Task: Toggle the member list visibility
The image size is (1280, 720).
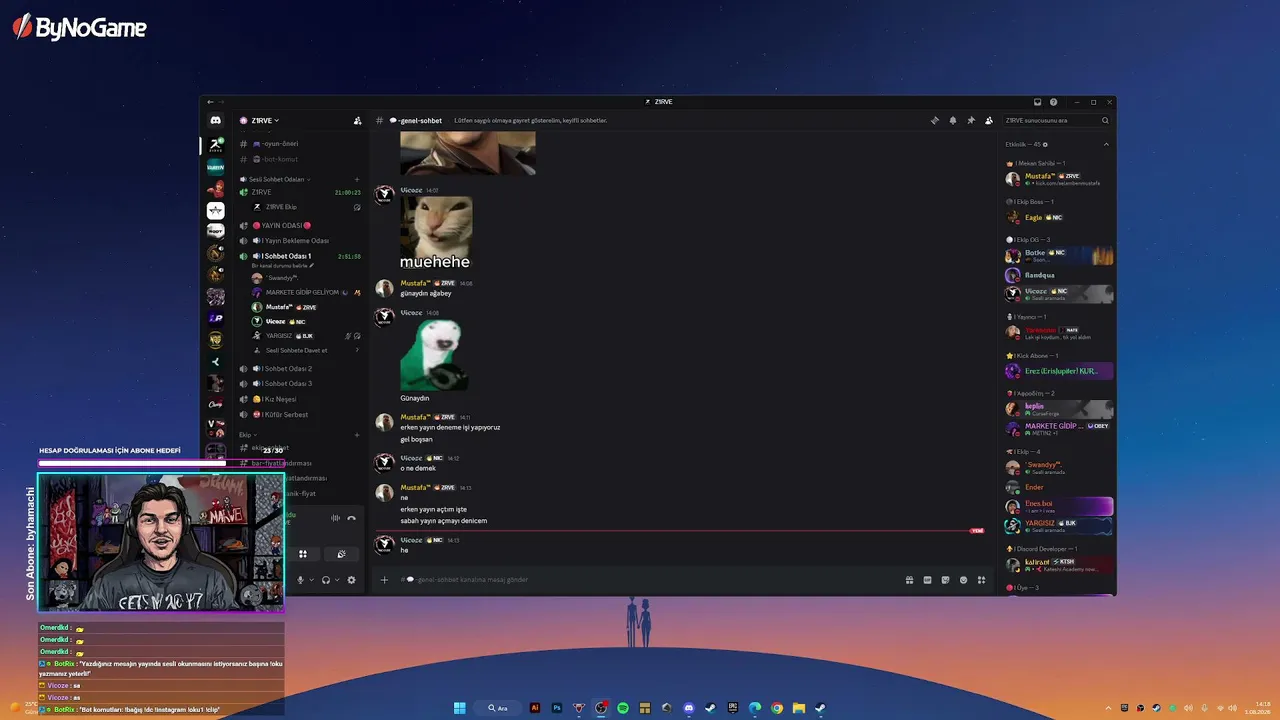Action: coord(989,120)
